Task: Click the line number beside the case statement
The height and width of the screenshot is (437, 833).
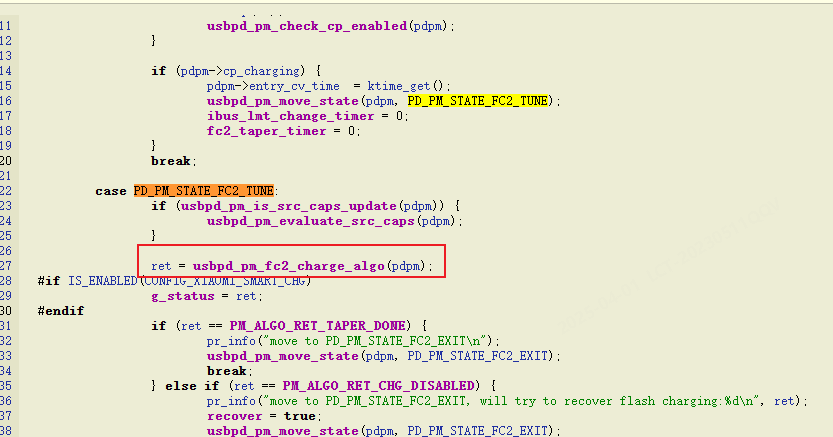Action: point(6,191)
